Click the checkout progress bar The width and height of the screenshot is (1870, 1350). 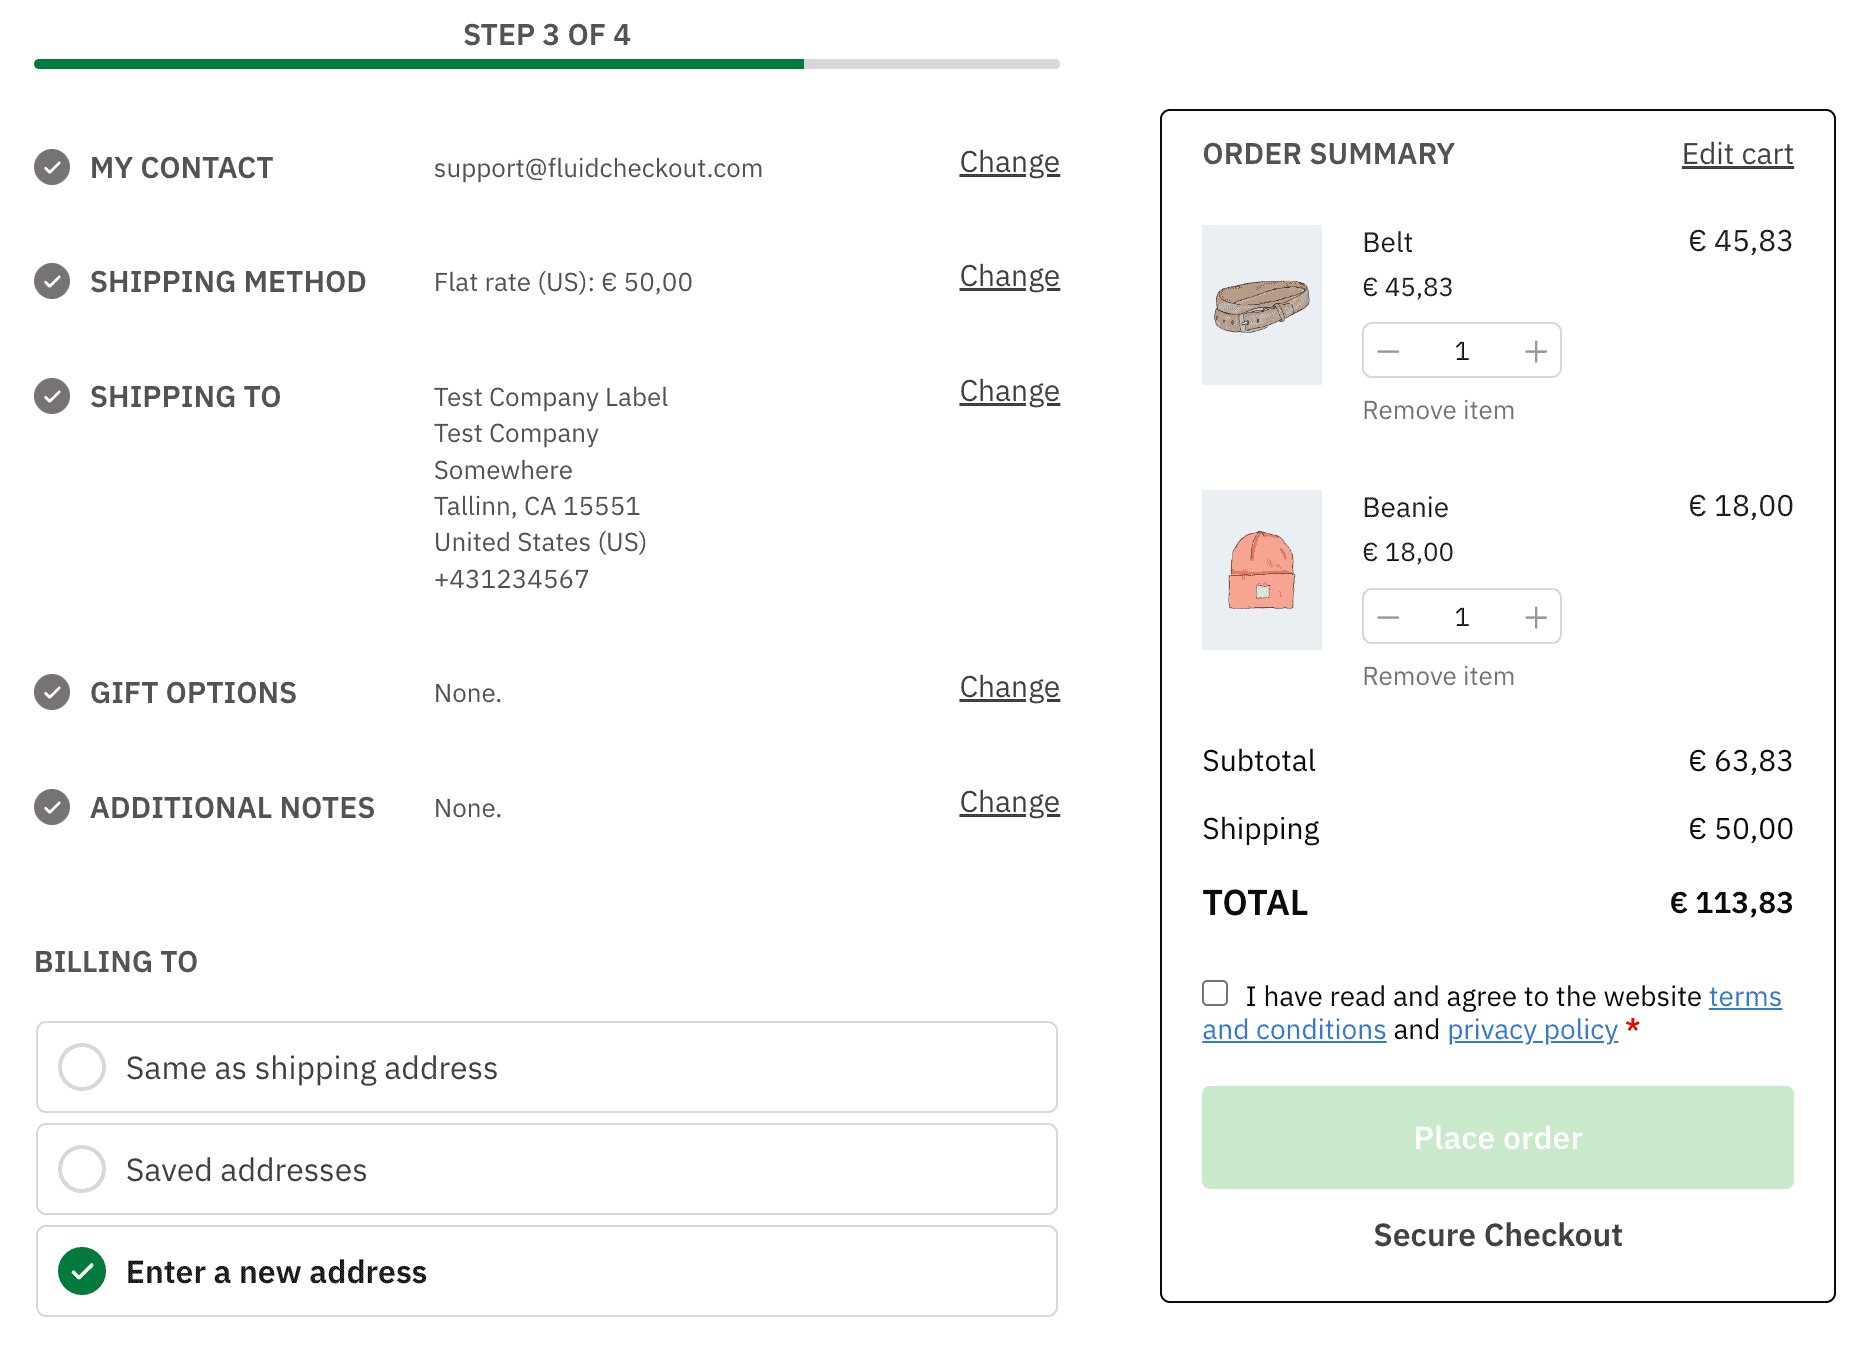(x=547, y=64)
